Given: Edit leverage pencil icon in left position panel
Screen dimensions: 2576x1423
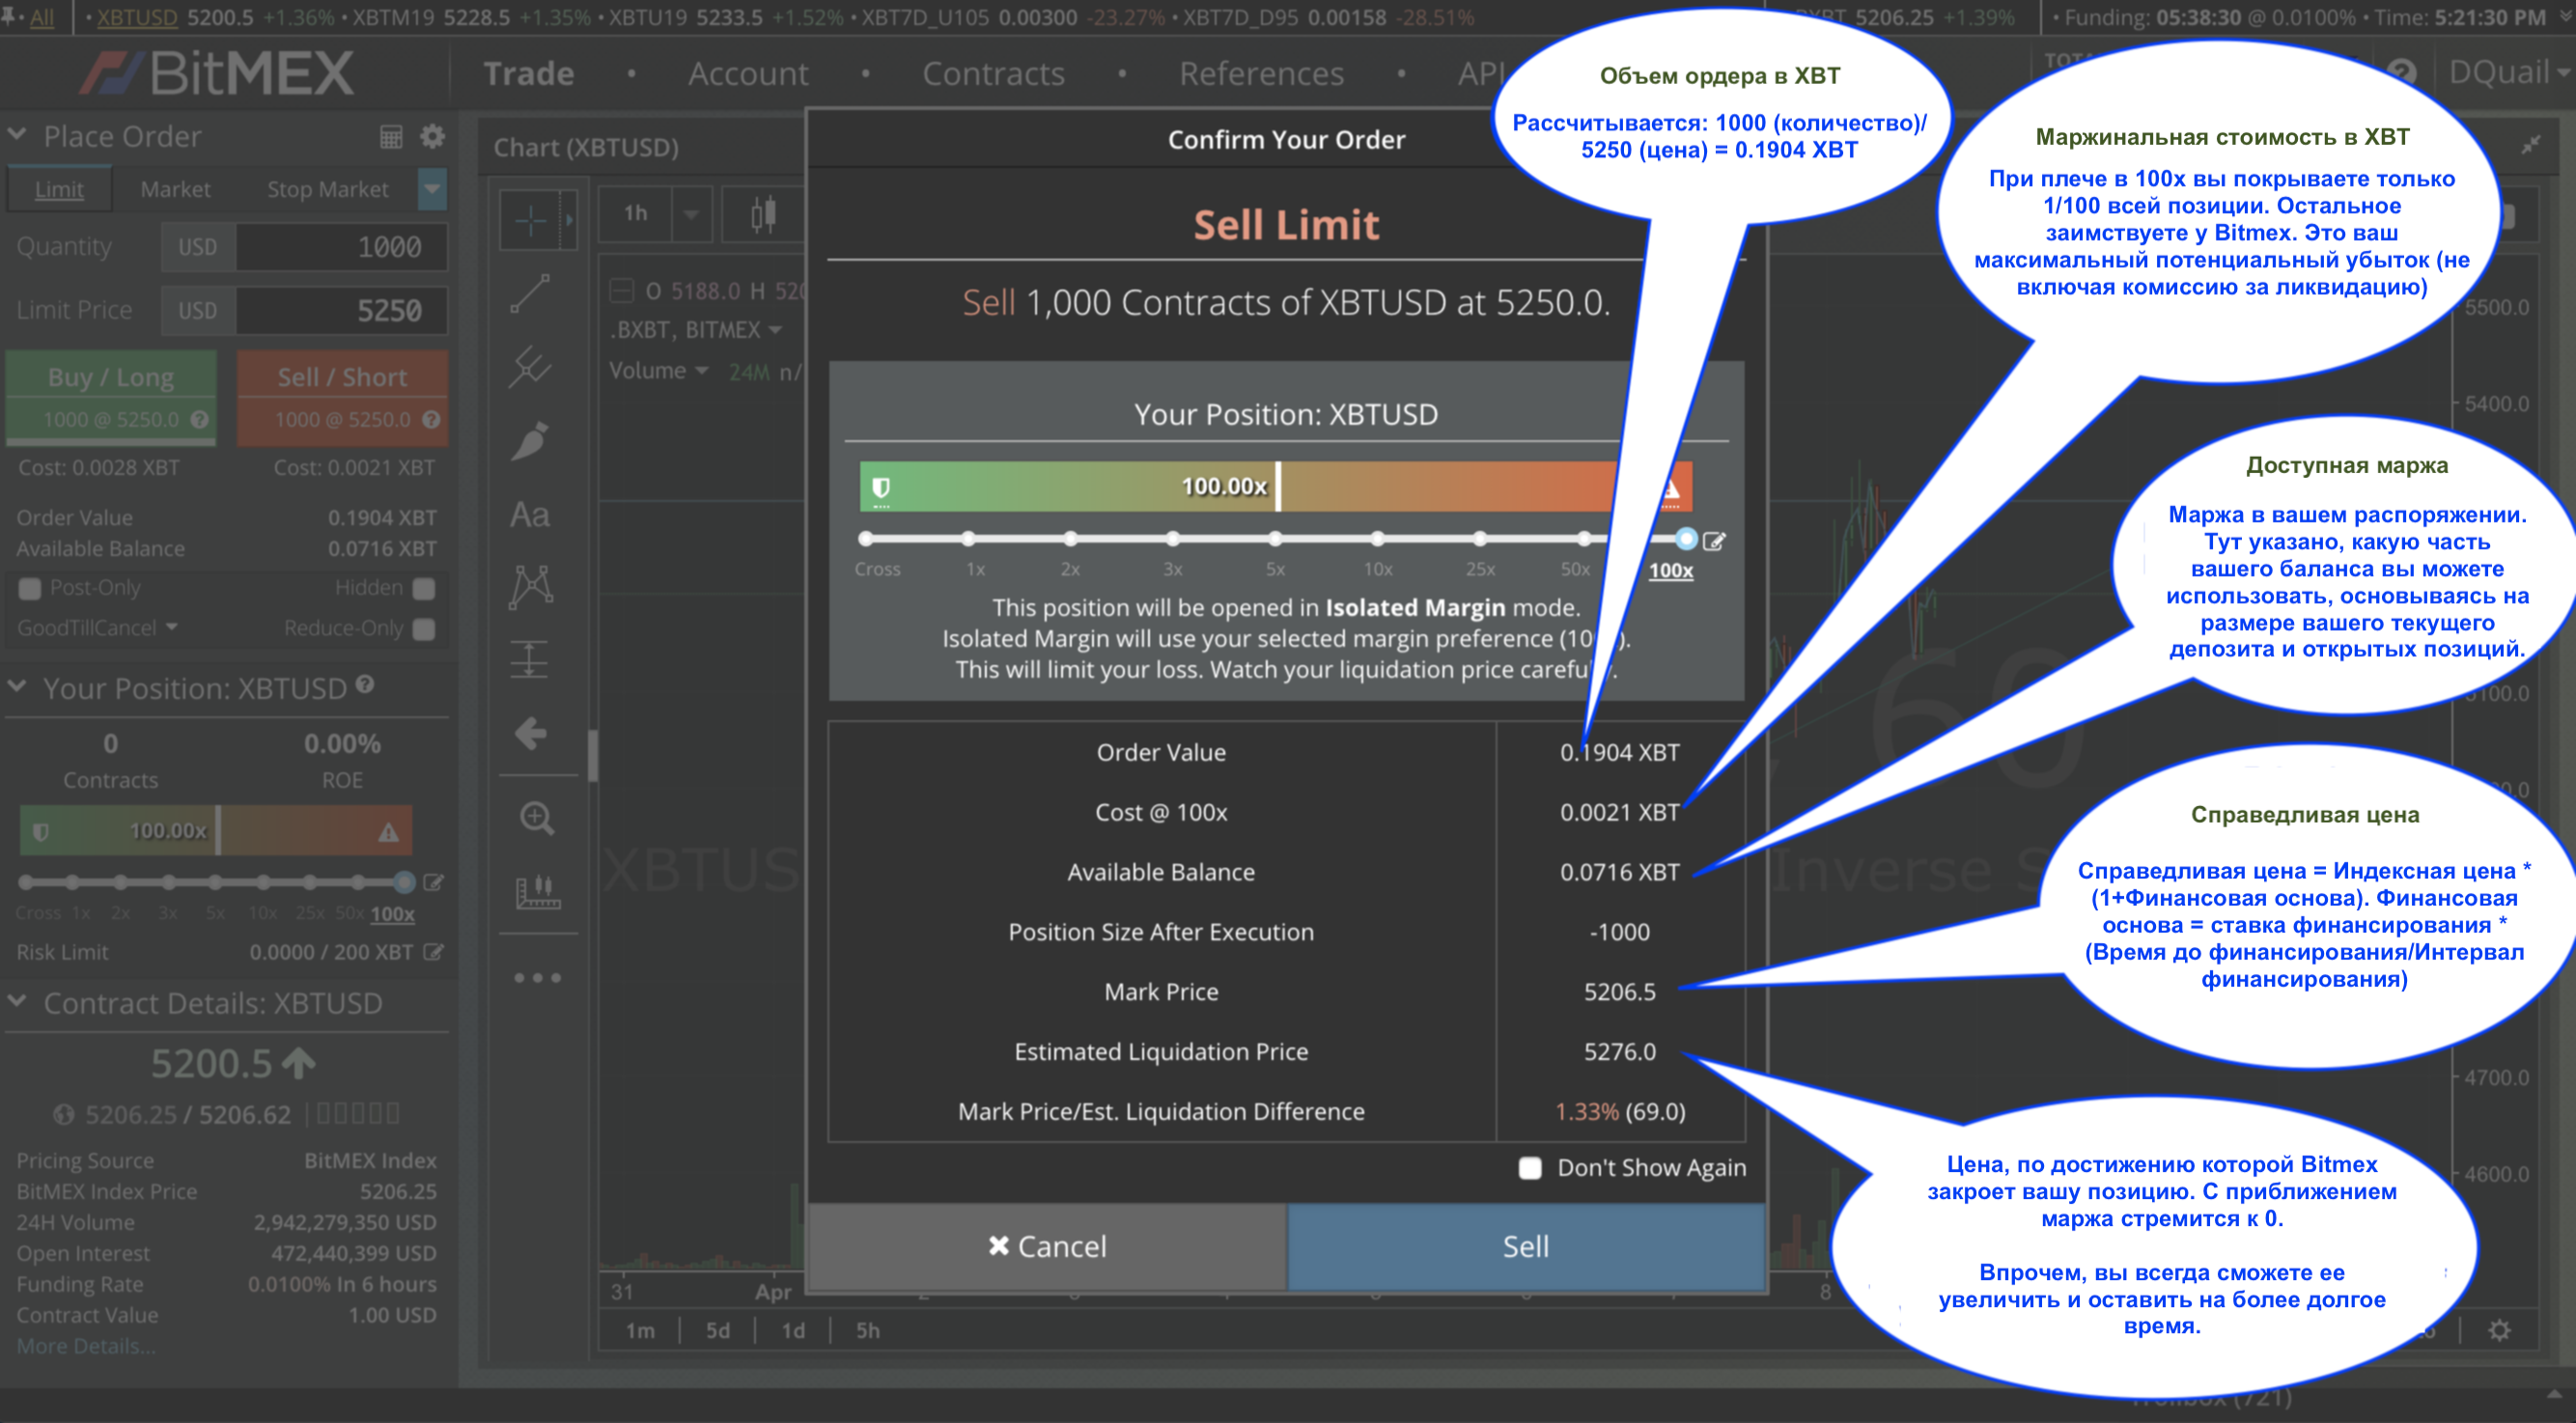Looking at the screenshot, I should click(x=433, y=882).
